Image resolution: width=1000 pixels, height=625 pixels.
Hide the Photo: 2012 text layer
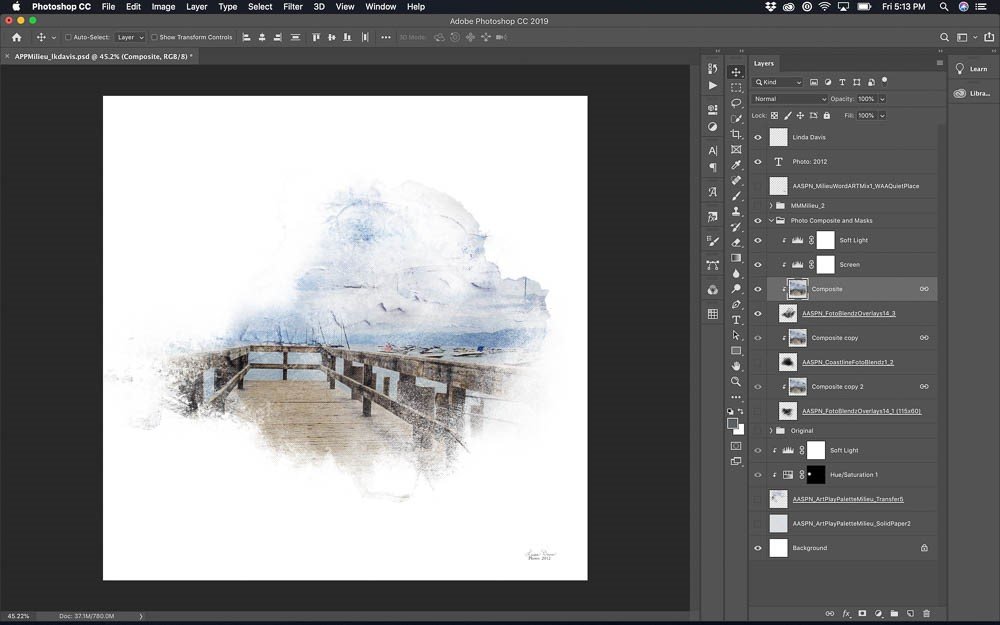point(758,161)
